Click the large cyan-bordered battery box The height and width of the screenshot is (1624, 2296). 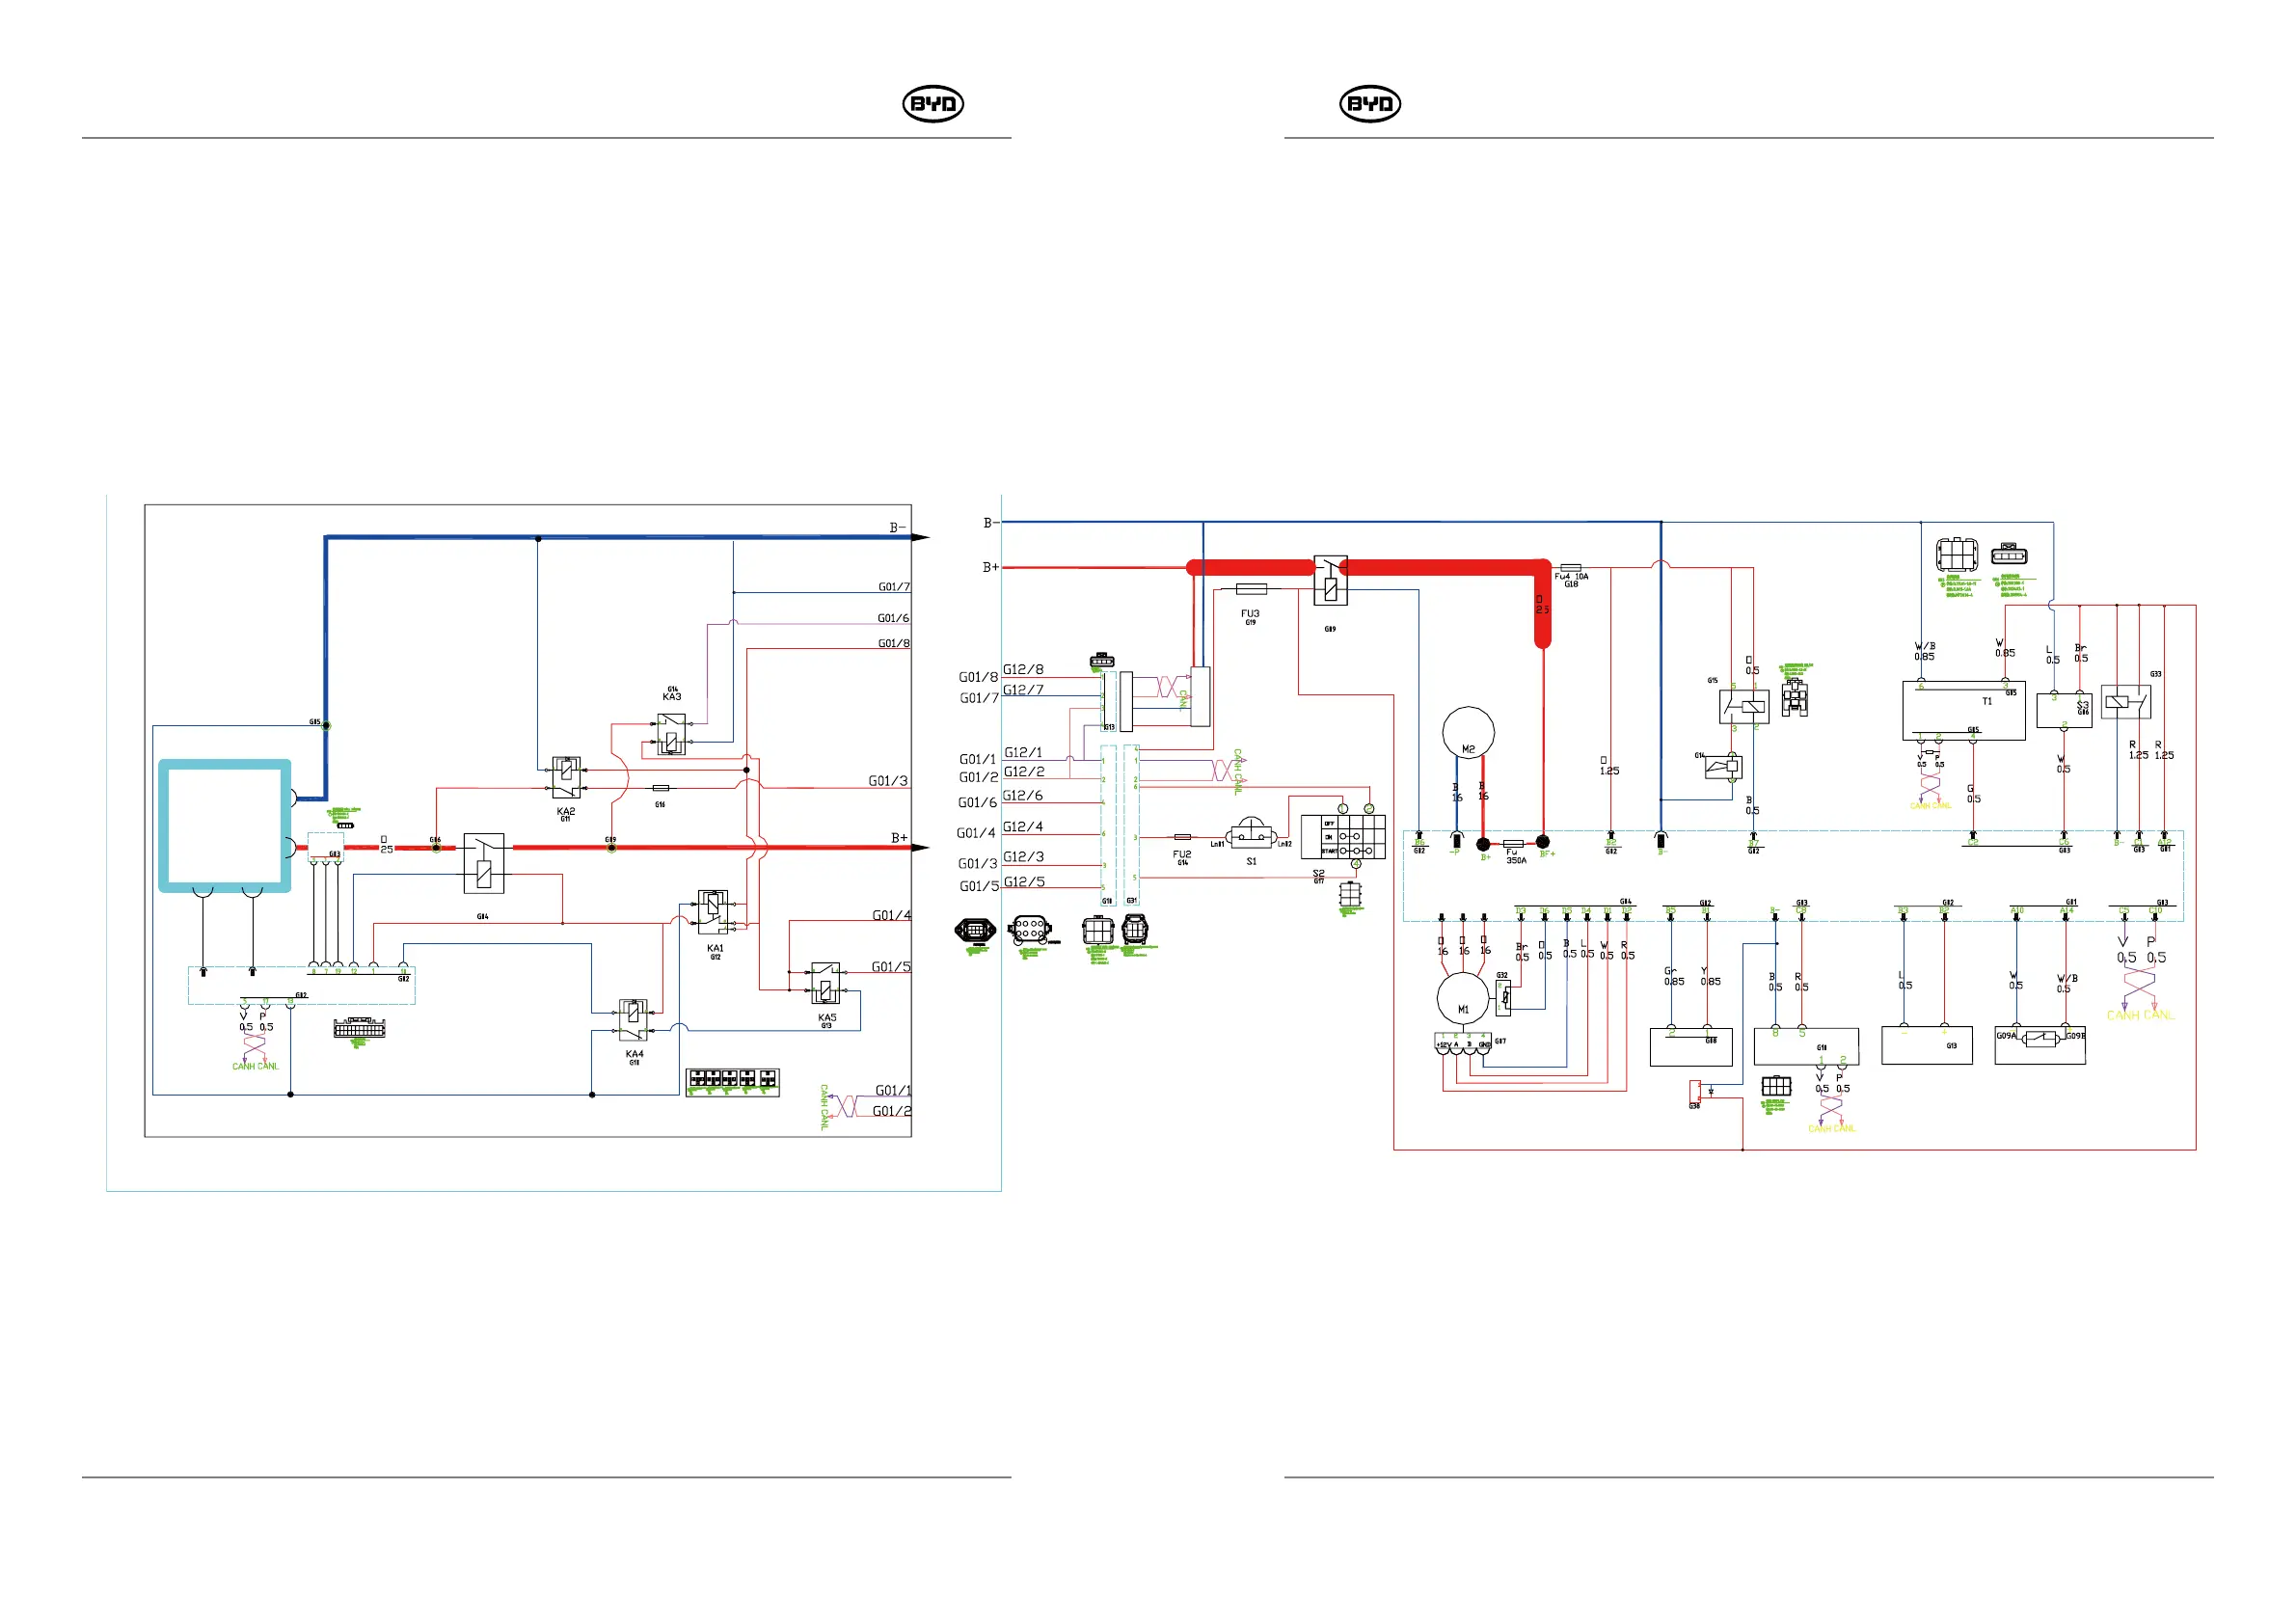[x=225, y=826]
